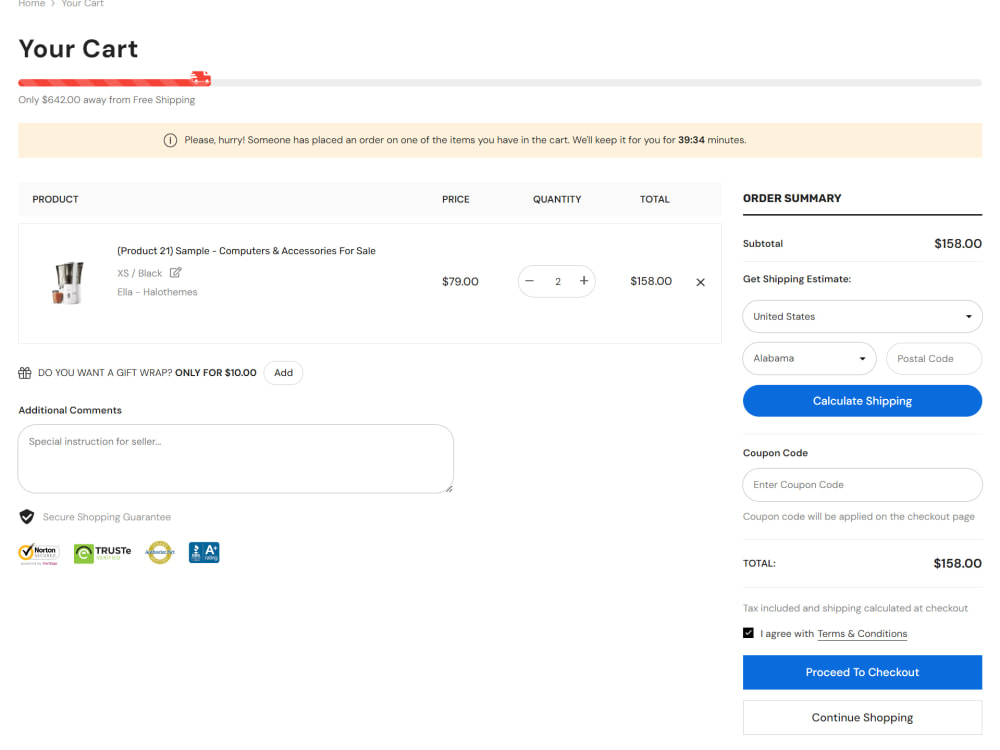Click the Norton Secured trust badge
The height and width of the screenshot is (750, 1000).
coord(39,552)
